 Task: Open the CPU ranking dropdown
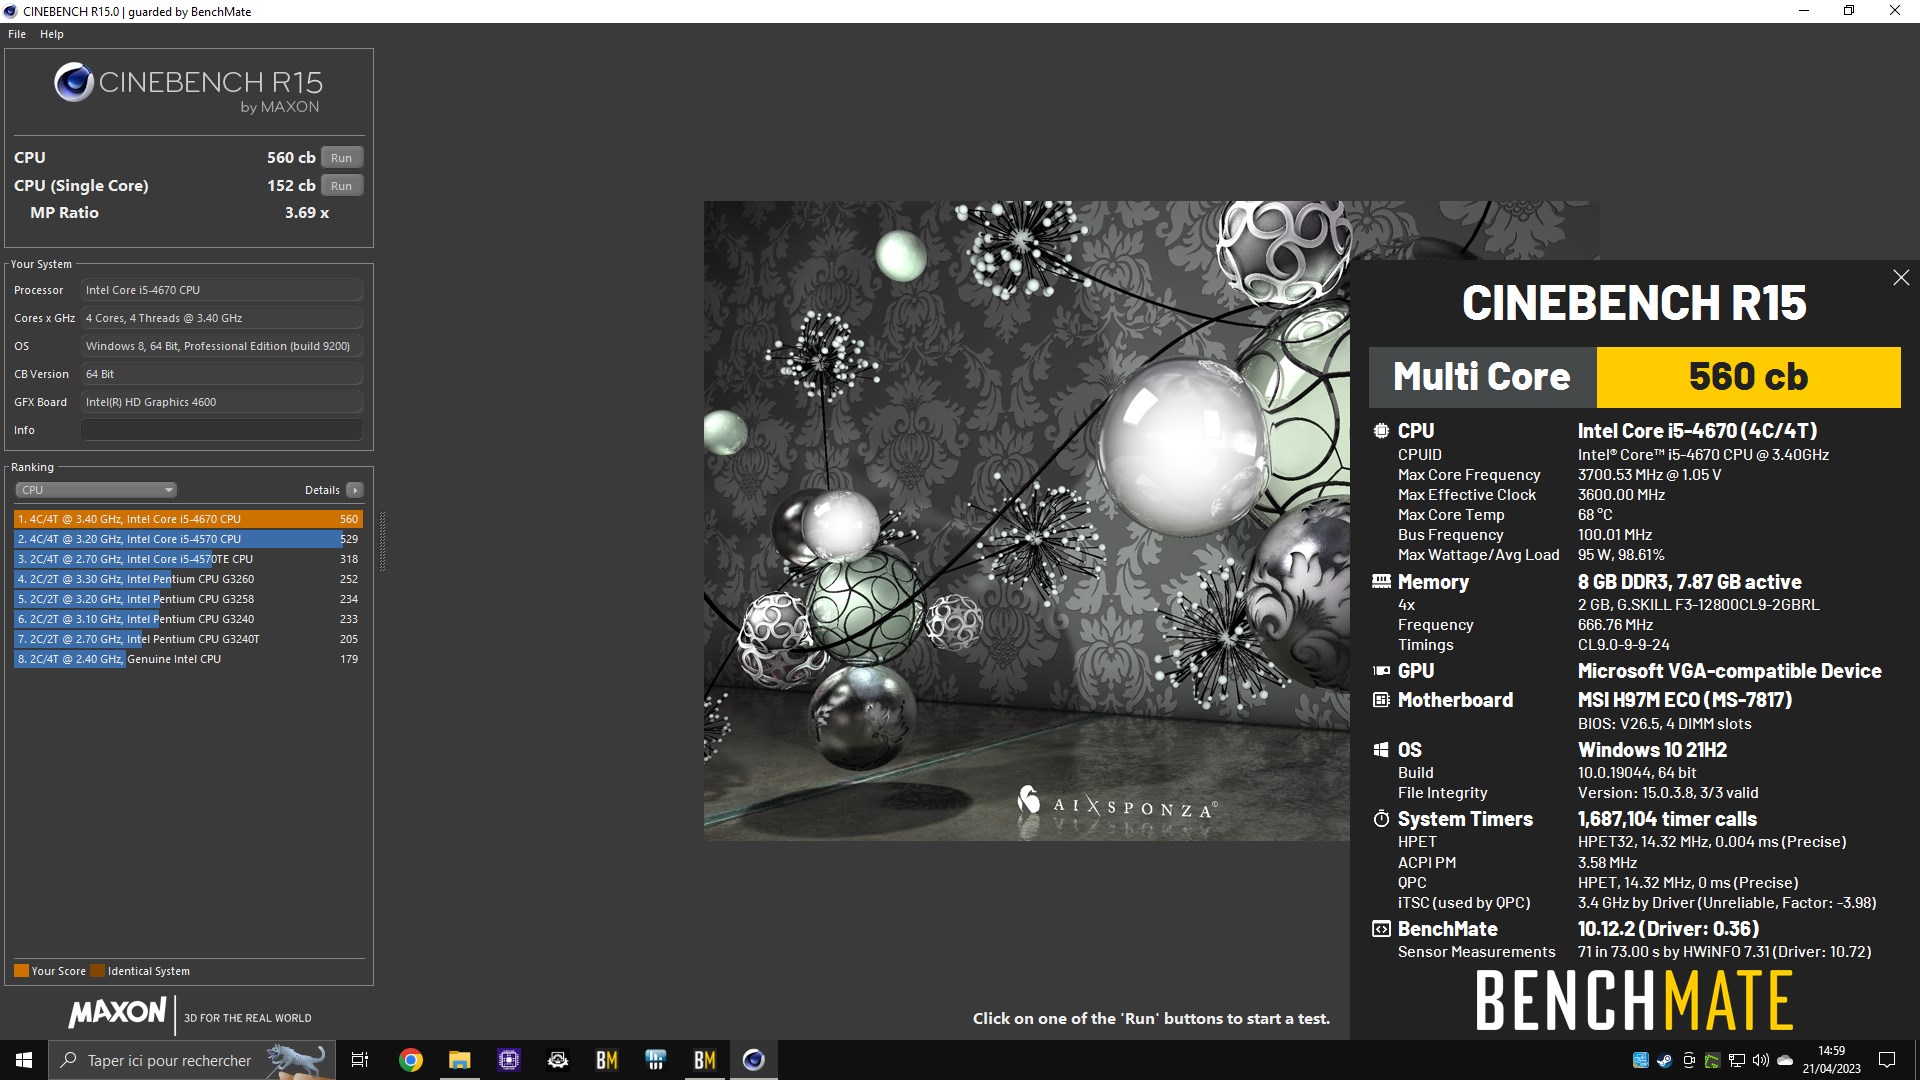coord(96,490)
